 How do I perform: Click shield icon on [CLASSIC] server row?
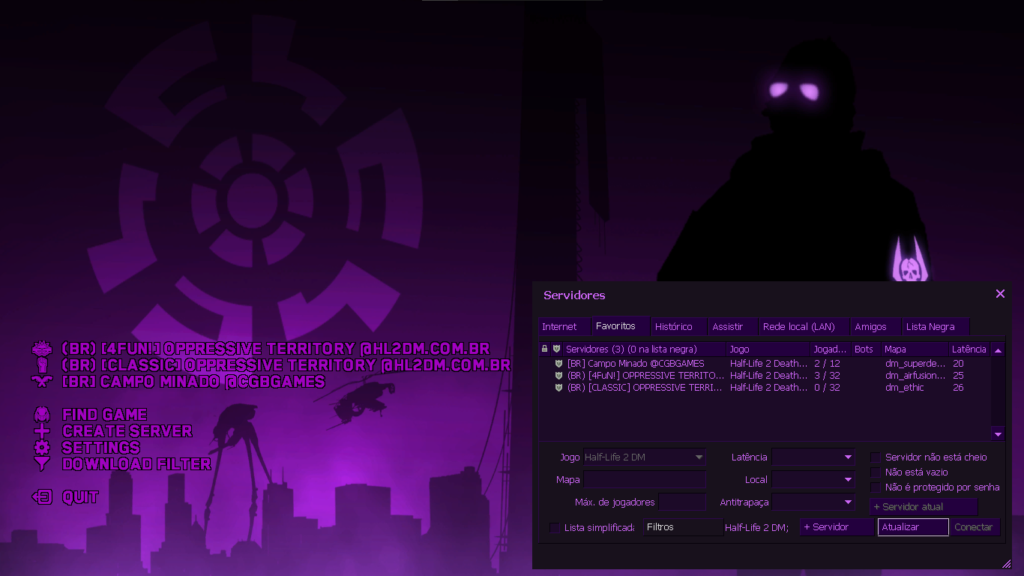558,388
